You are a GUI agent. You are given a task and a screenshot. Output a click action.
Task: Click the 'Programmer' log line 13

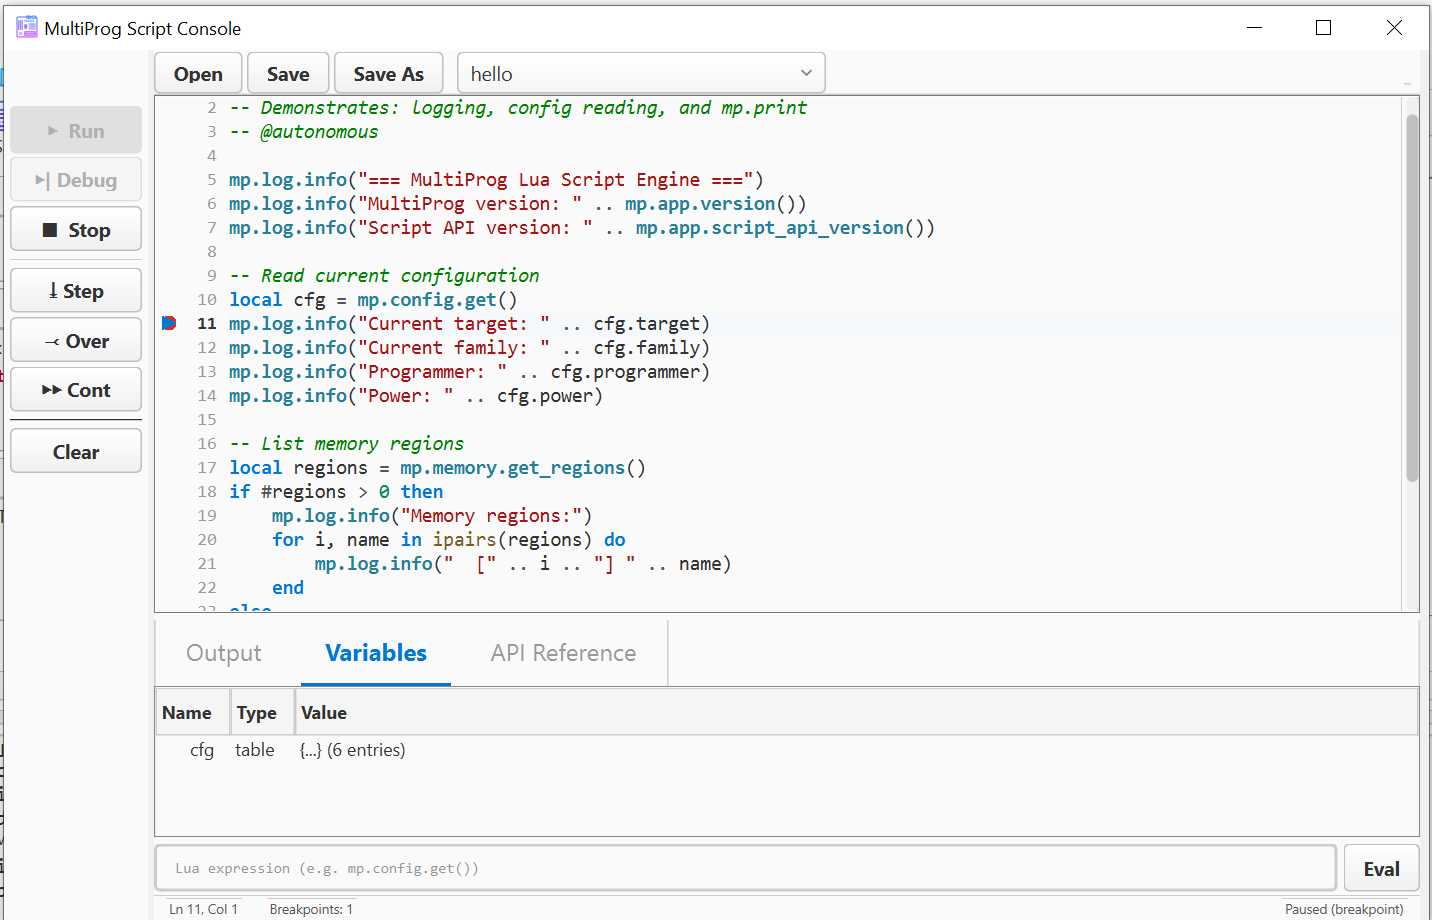click(x=469, y=371)
